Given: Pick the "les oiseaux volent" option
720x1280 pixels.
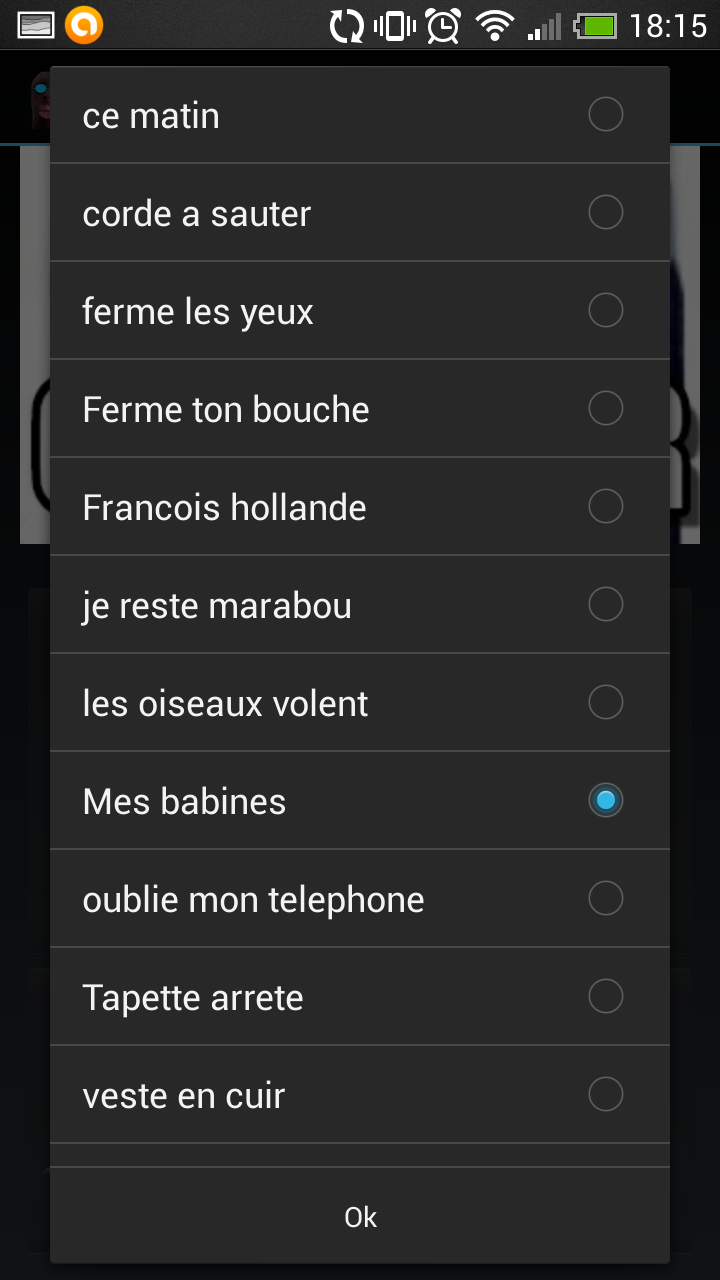Looking at the screenshot, I should click(x=605, y=703).
